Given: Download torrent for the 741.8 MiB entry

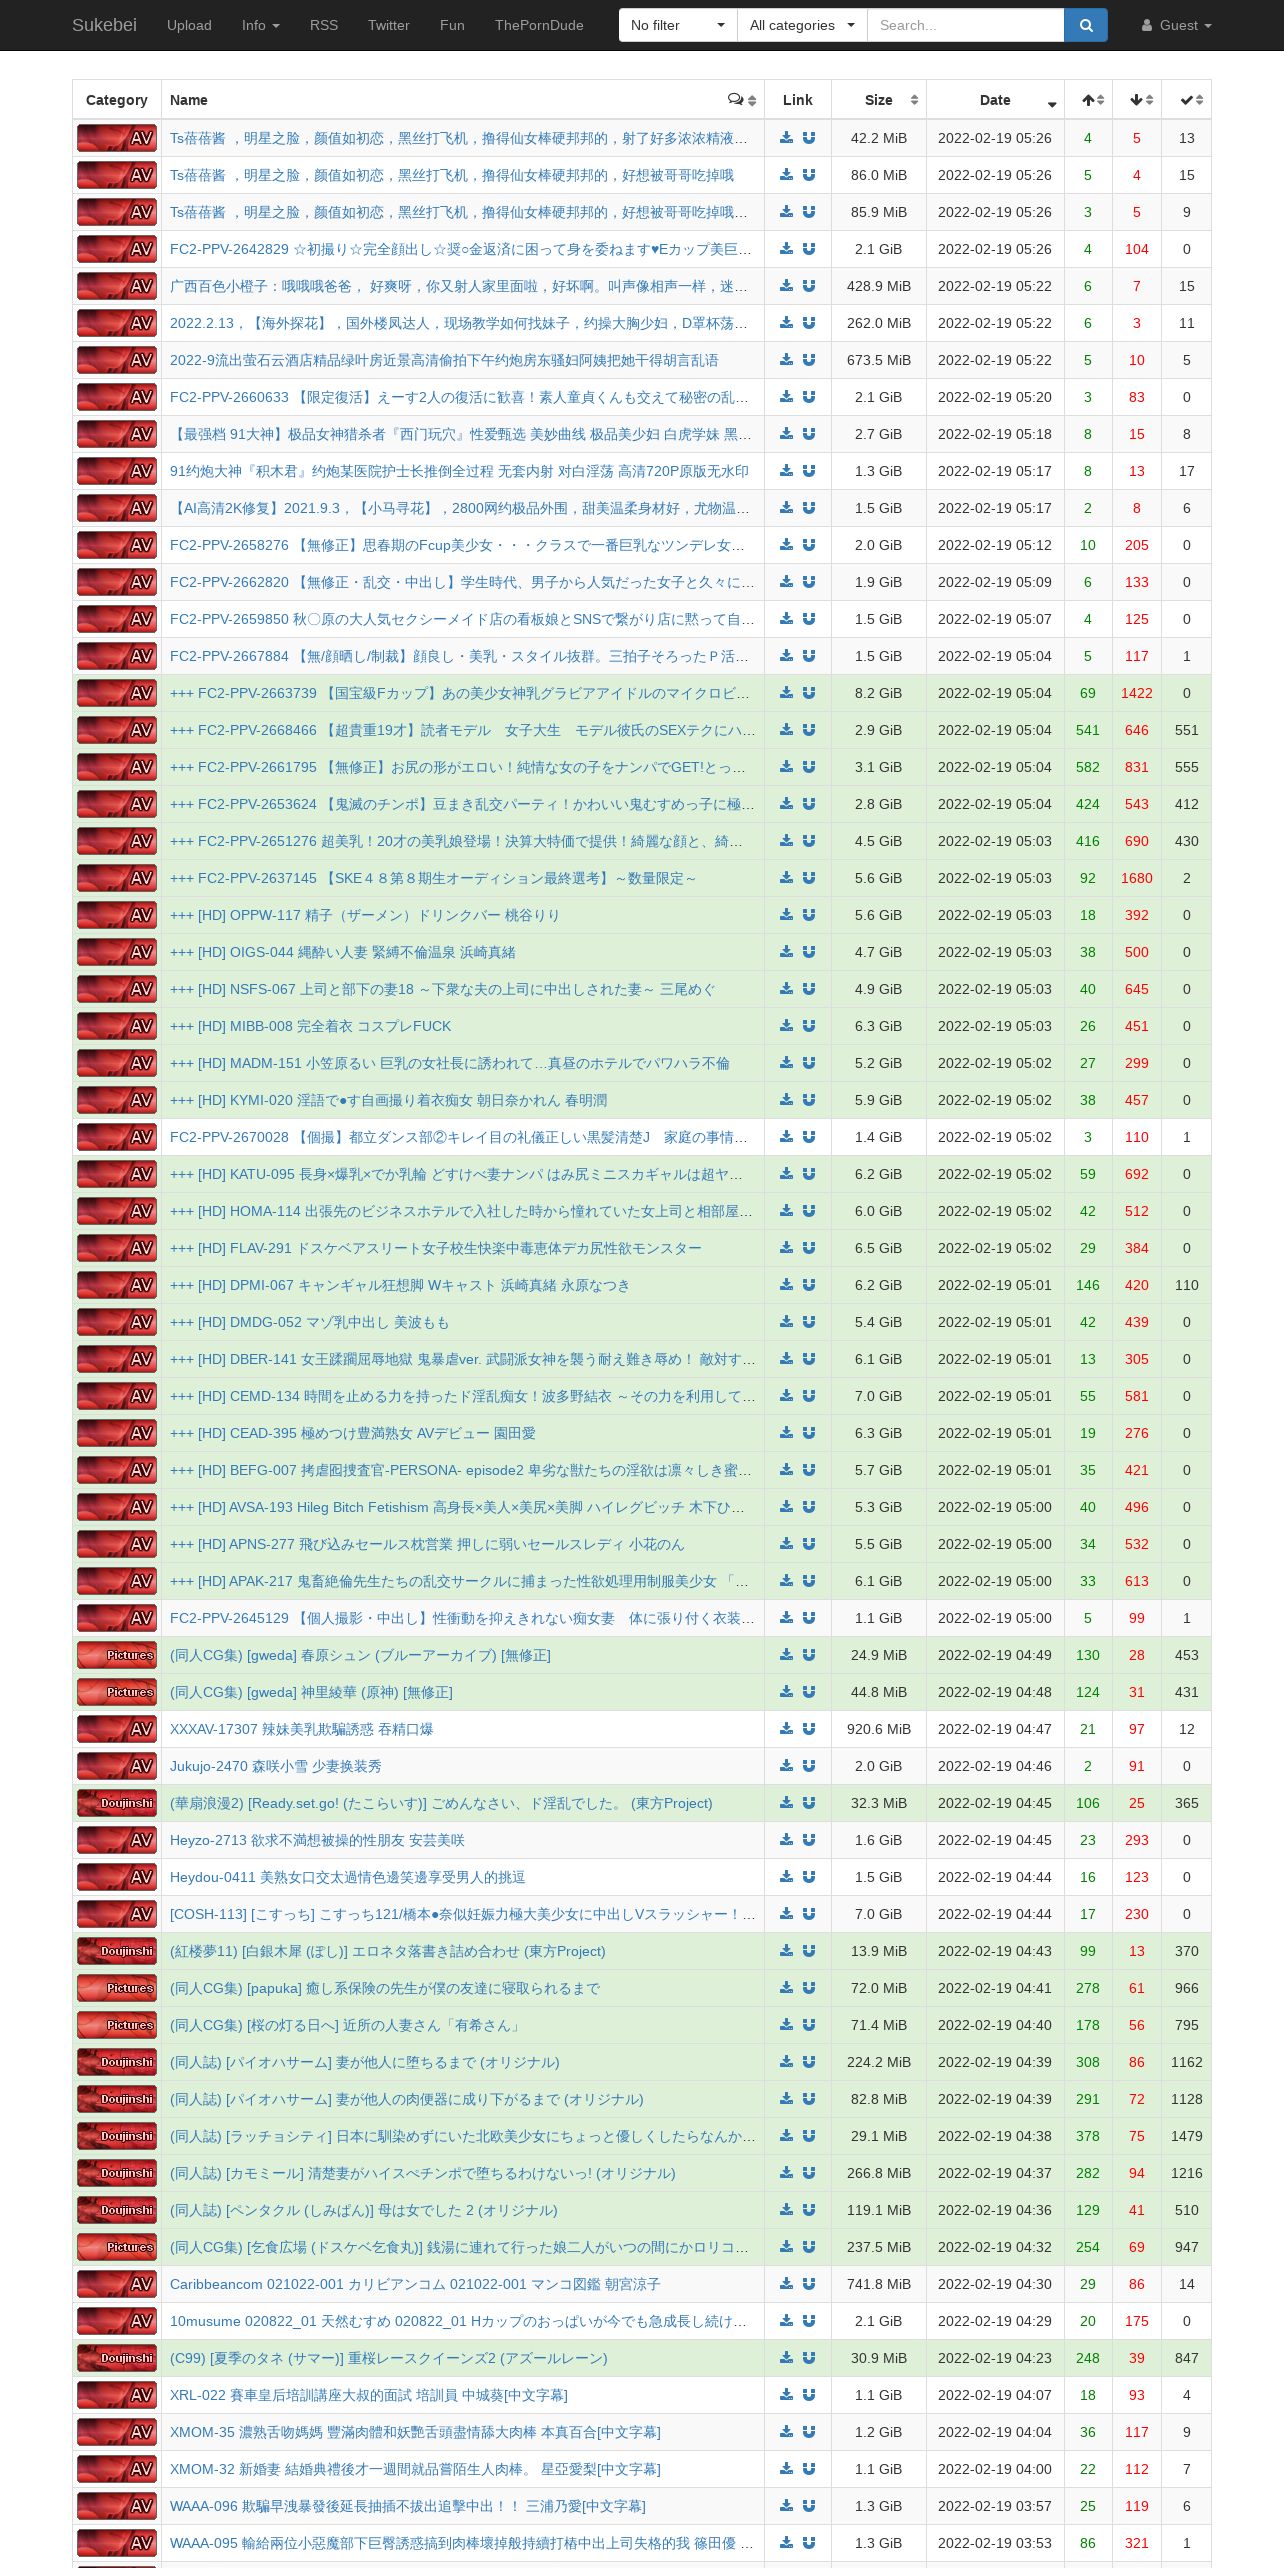Looking at the screenshot, I should 787,2284.
